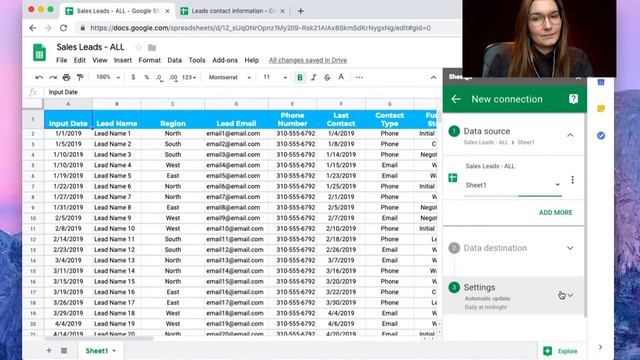
Task: Select the Input Date header cell
Action: 68,119
